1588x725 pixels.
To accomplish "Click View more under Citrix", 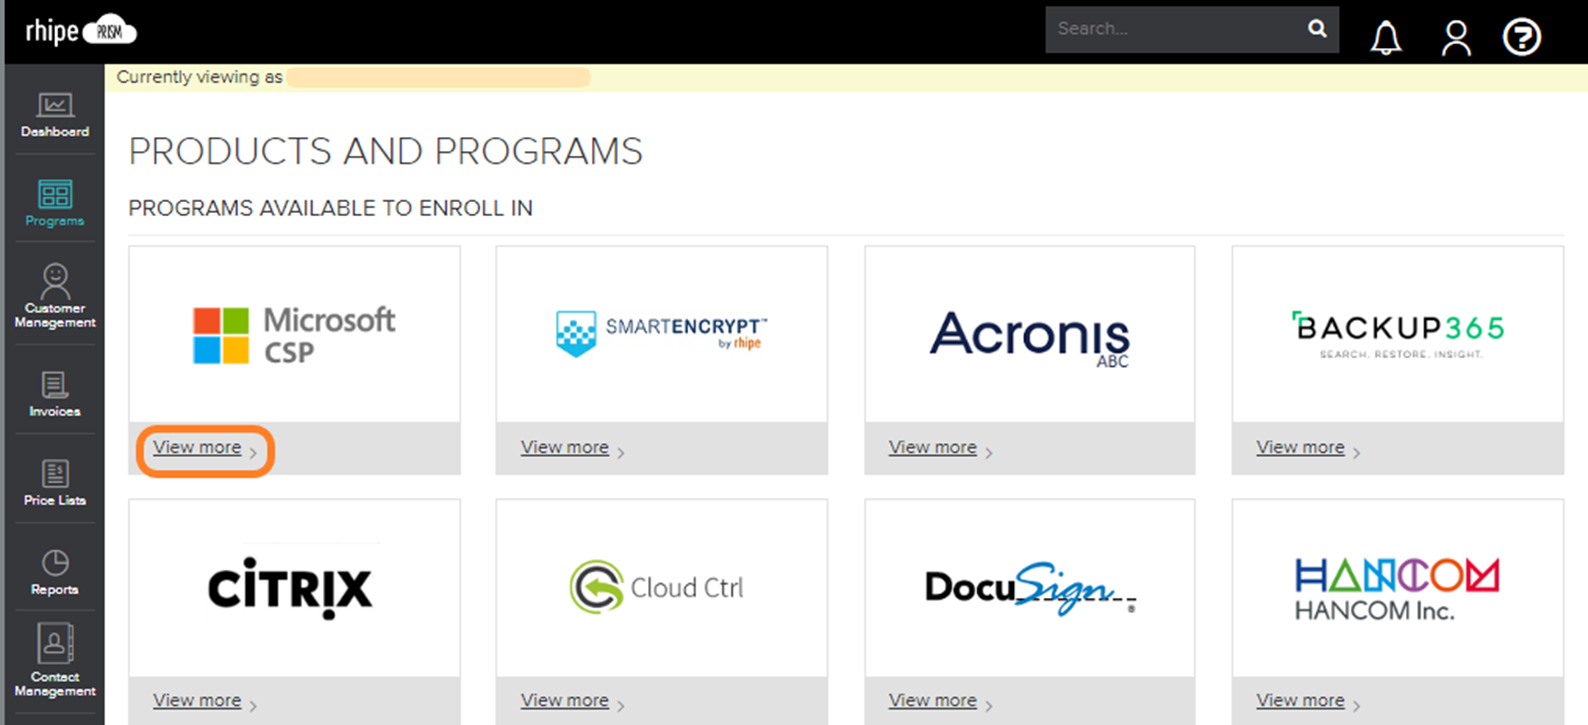I will (197, 700).
